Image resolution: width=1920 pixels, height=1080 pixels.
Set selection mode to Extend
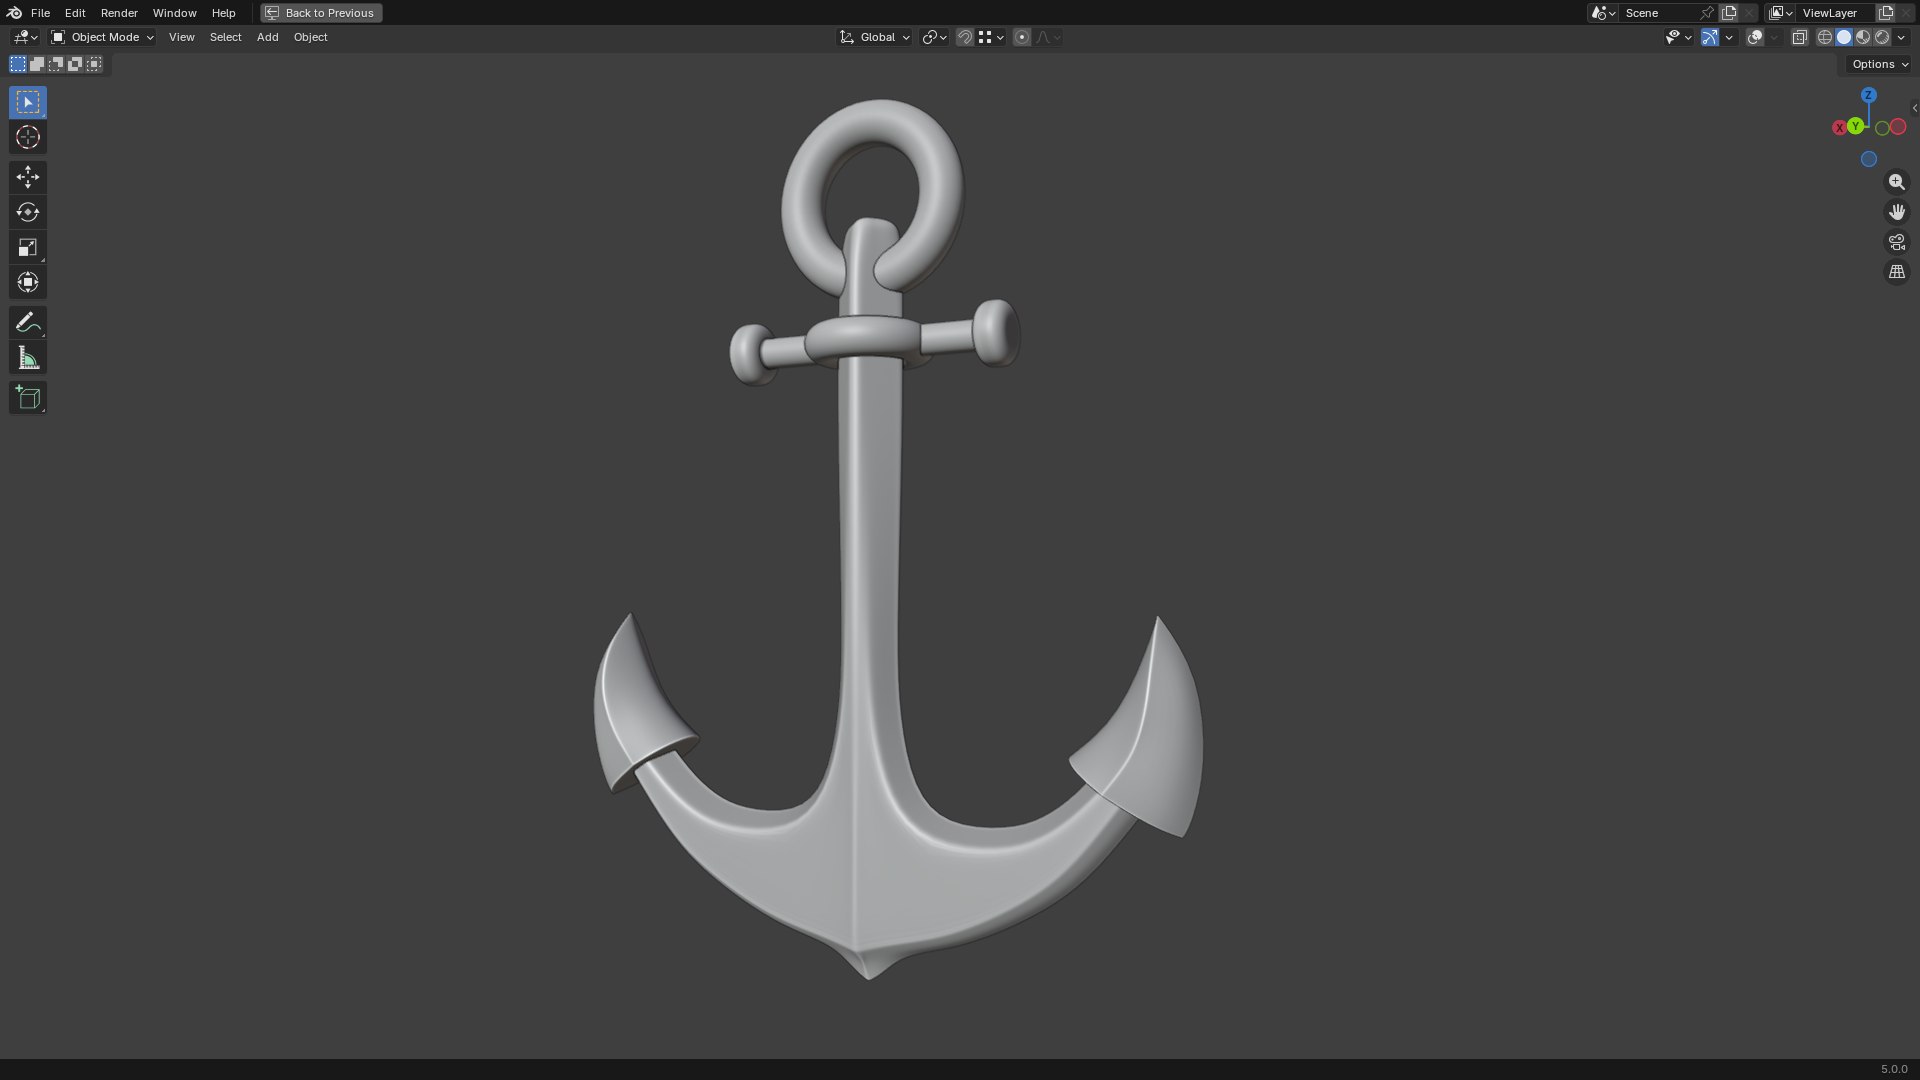37,64
